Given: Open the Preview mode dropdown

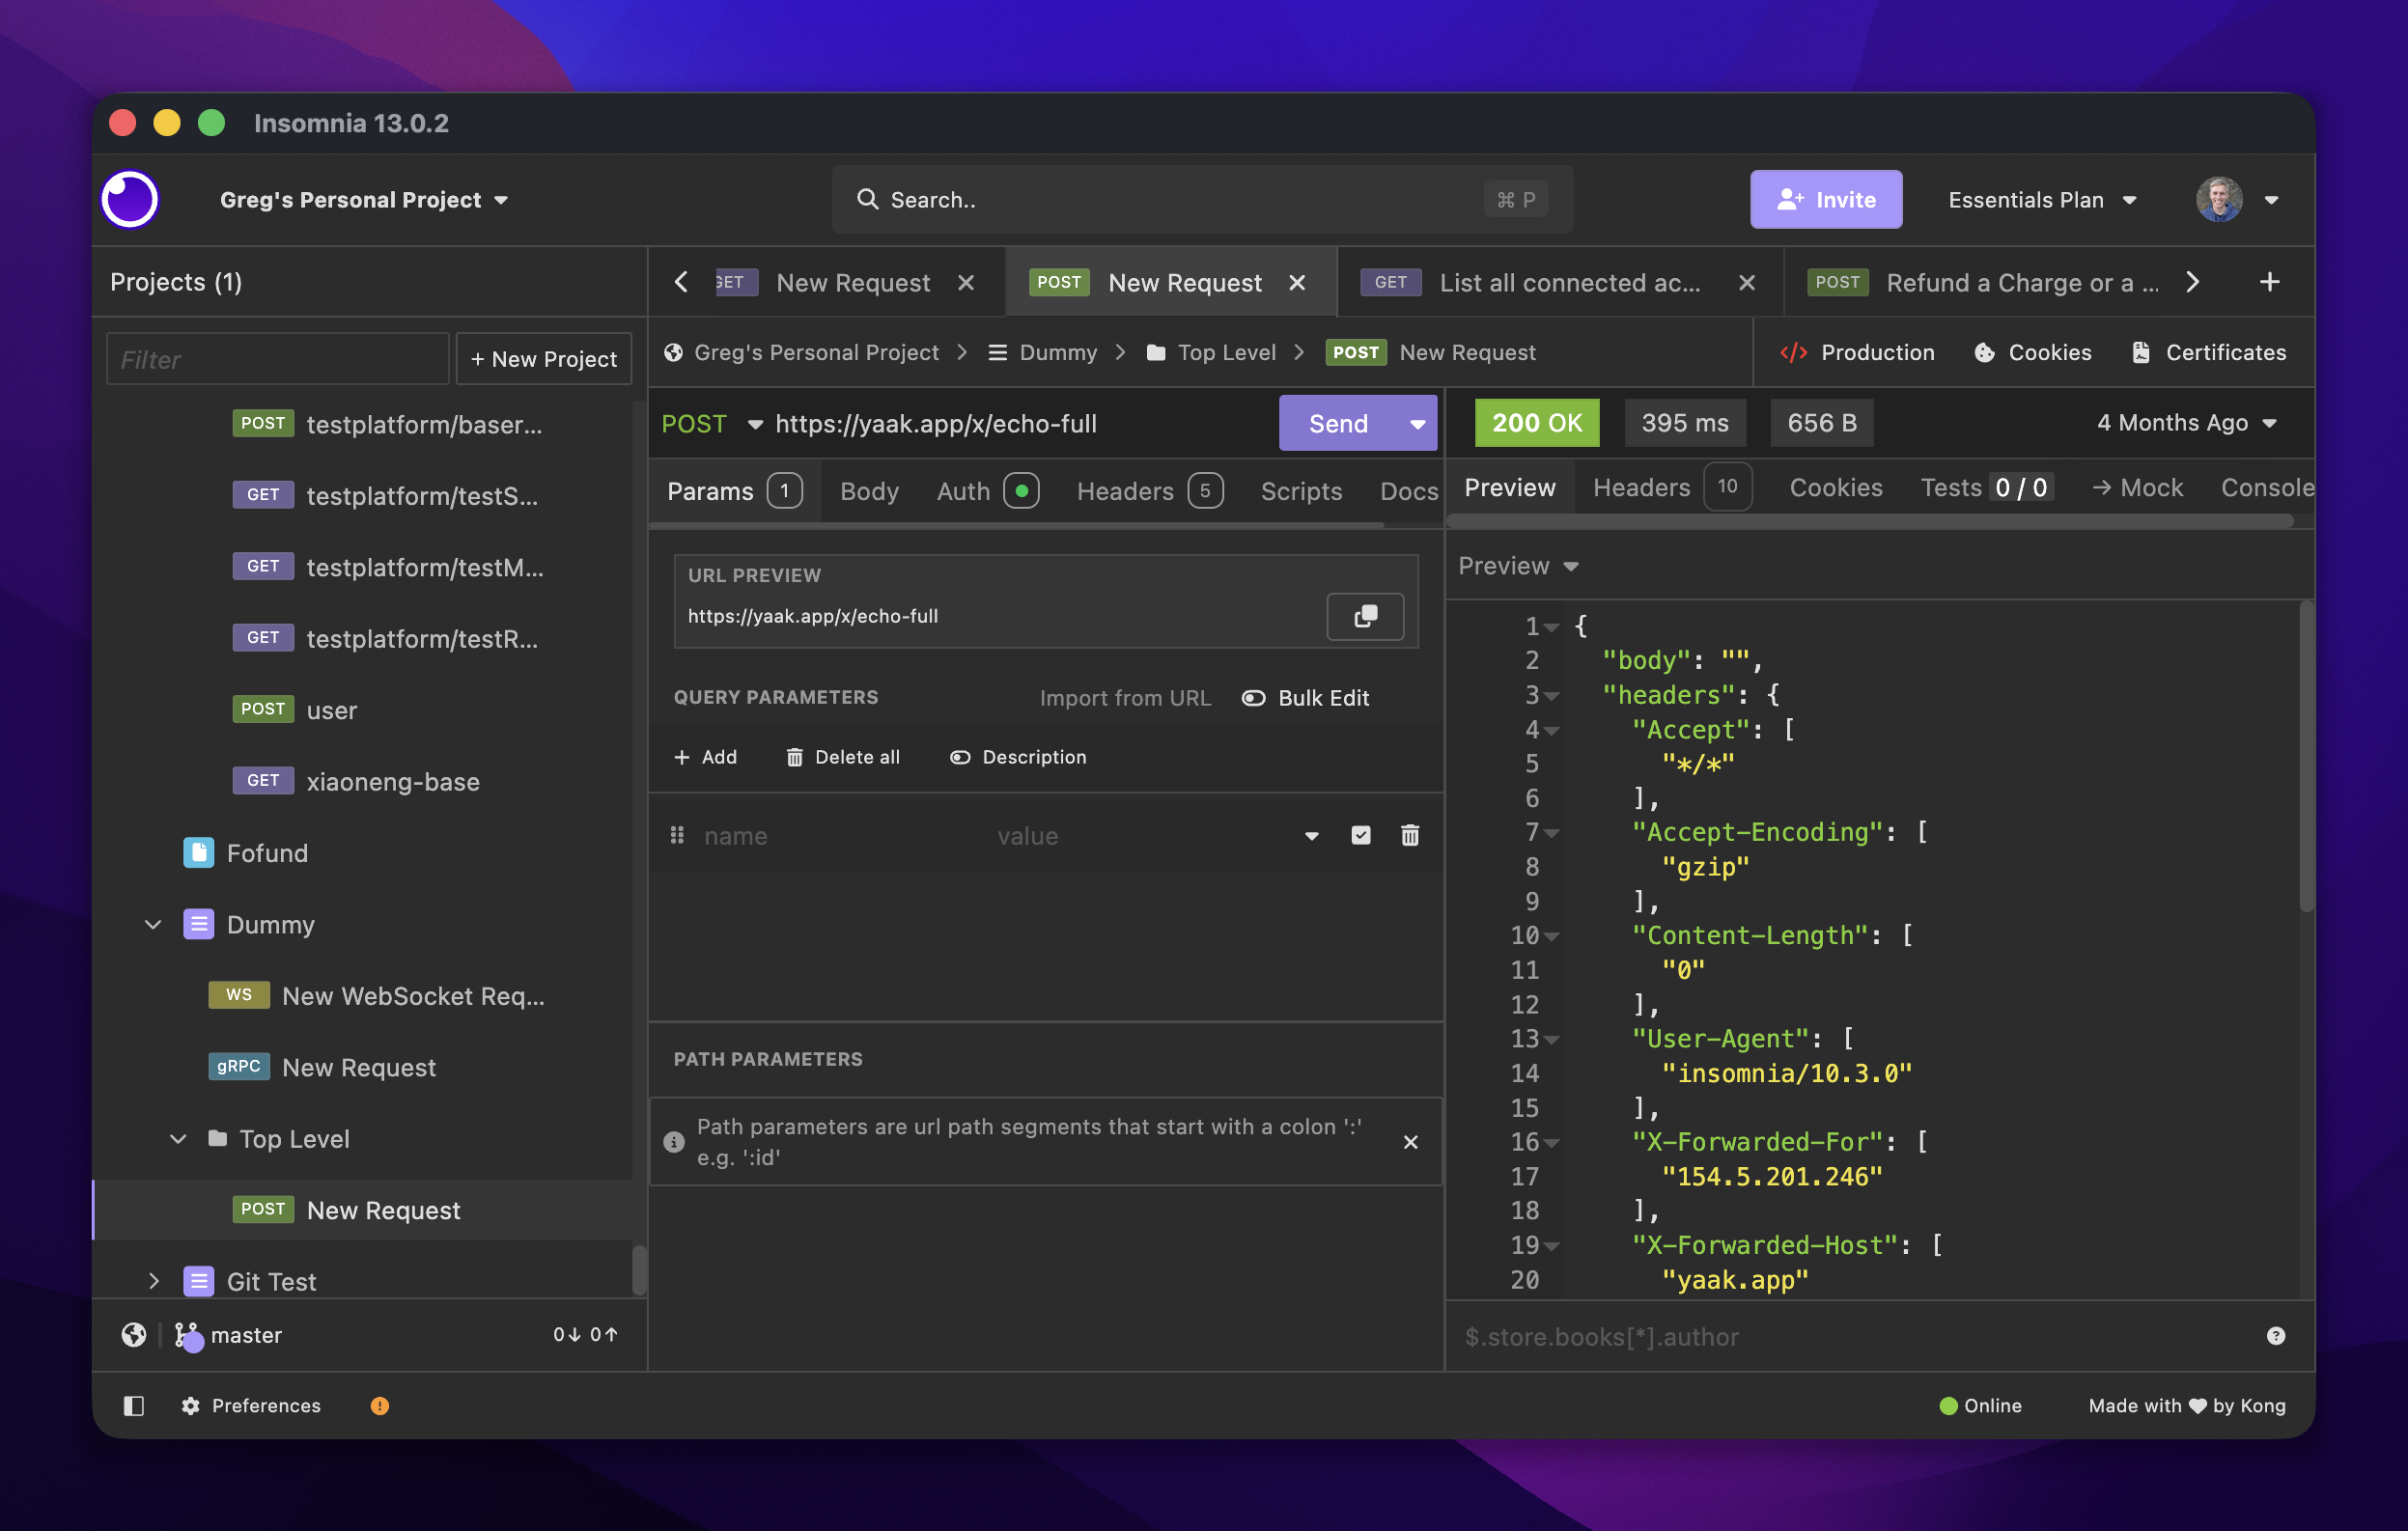Looking at the screenshot, I should tap(1518, 566).
